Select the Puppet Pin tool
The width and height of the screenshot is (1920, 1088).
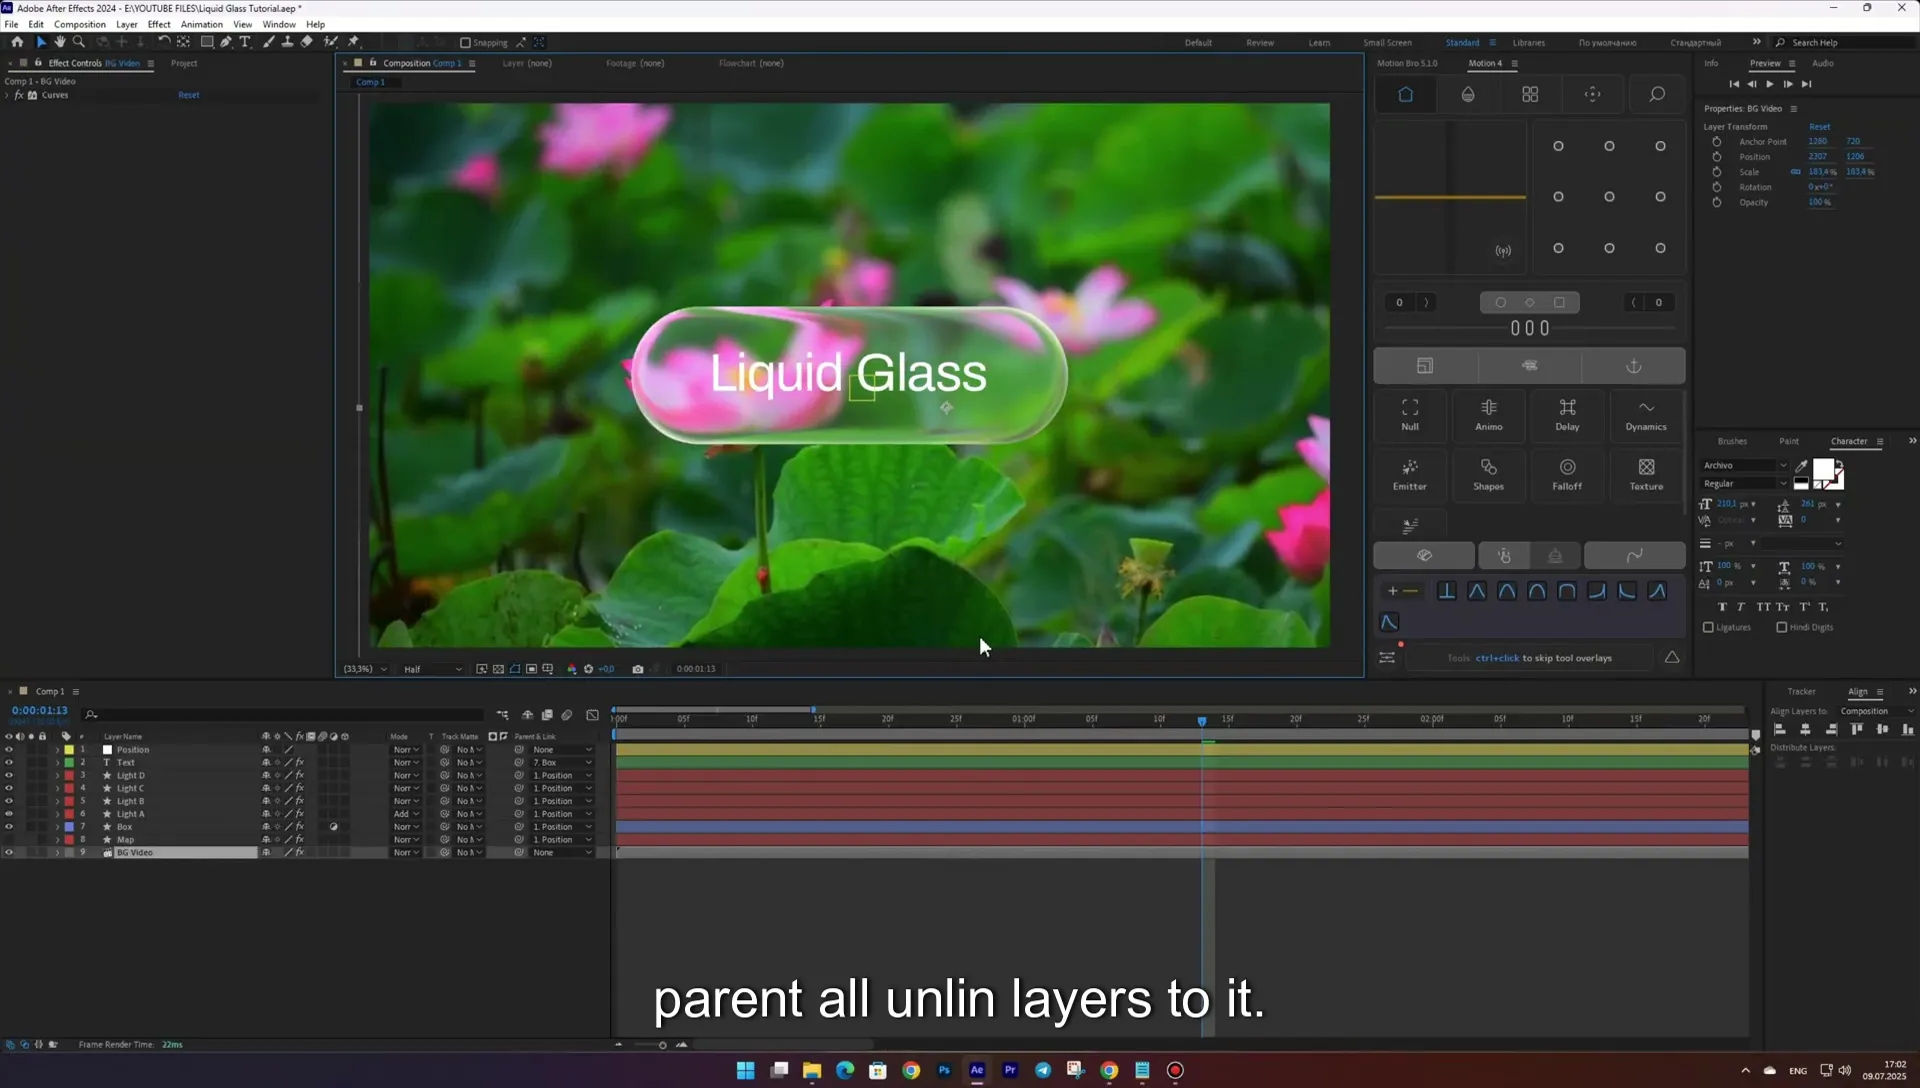353,42
